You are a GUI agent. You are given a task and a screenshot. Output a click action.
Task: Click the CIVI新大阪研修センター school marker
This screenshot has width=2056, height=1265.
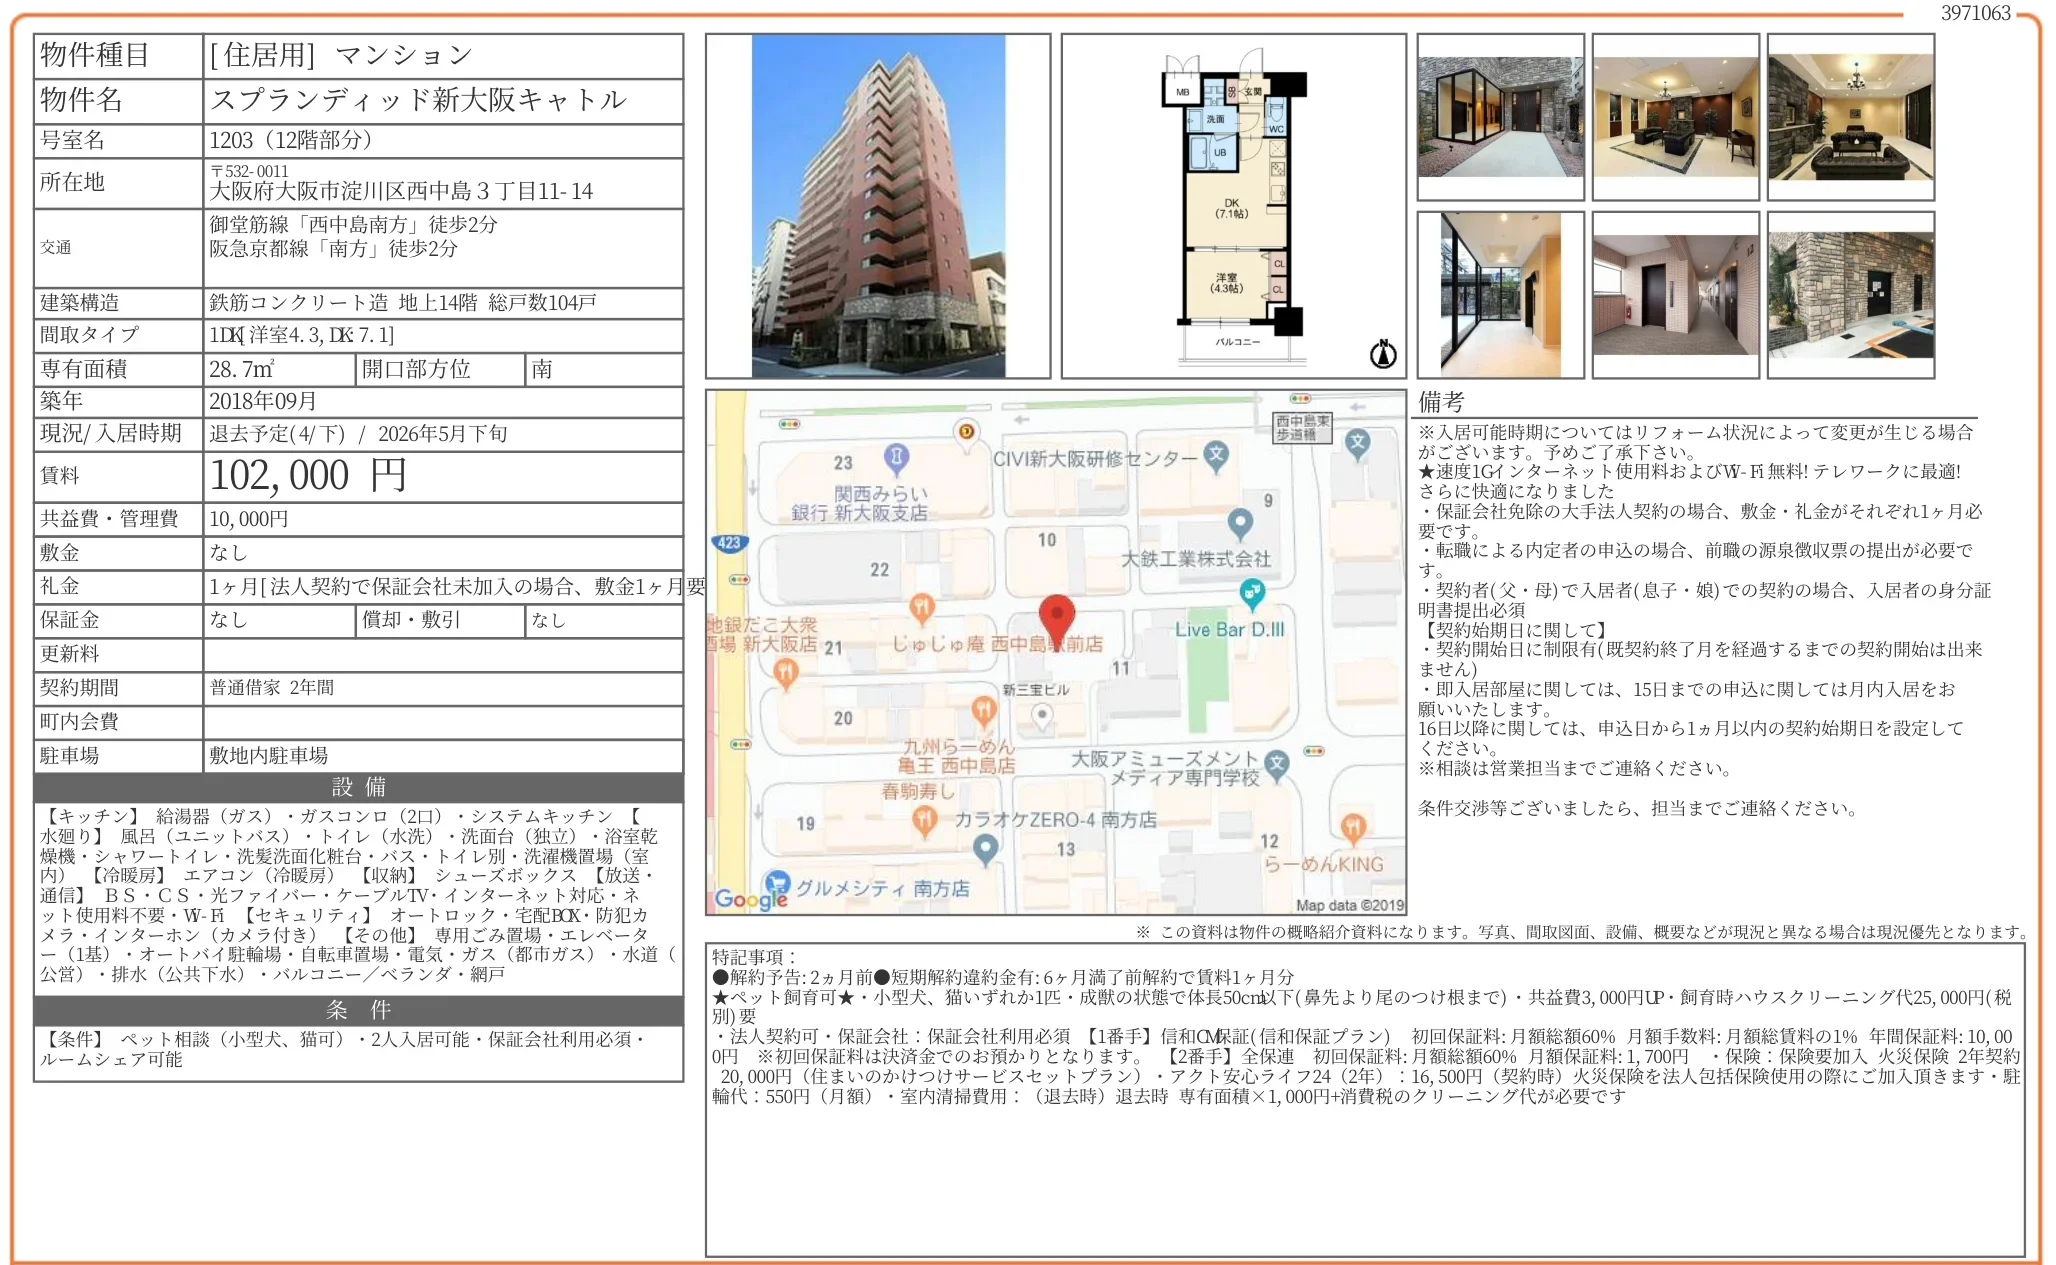point(1214,455)
